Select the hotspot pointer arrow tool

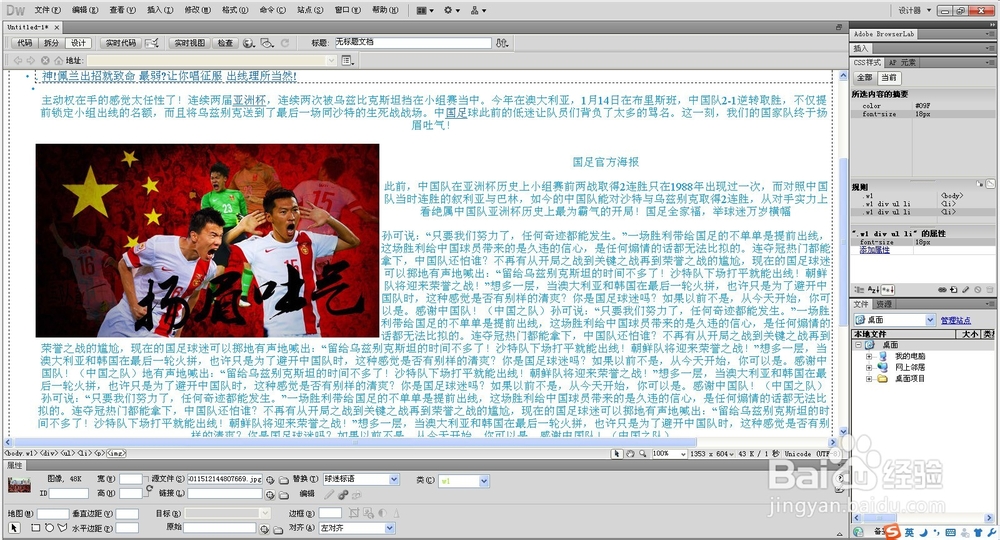[x=14, y=528]
